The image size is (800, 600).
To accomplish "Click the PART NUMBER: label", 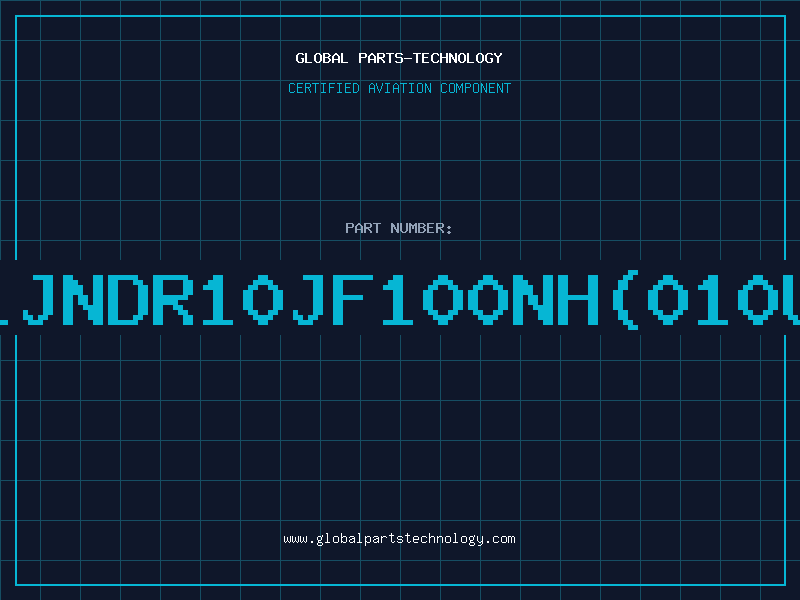I will (x=399, y=228).
